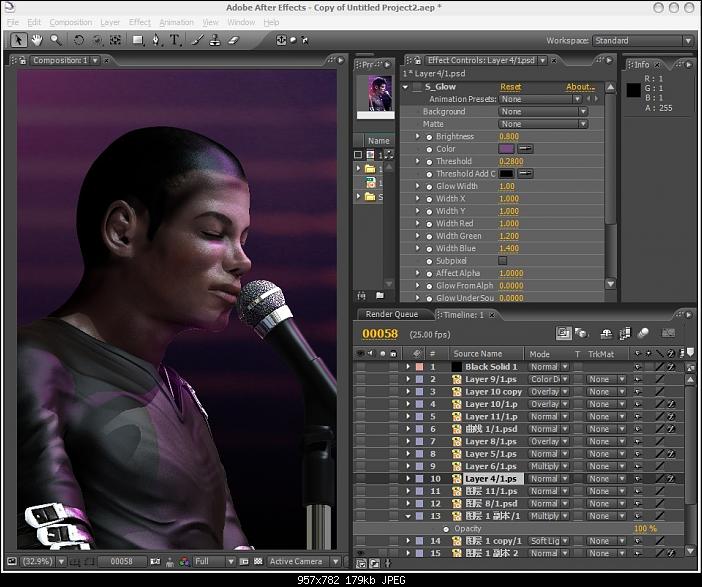Open the Background dropdown in S_Glow

[x=543, y=111]
